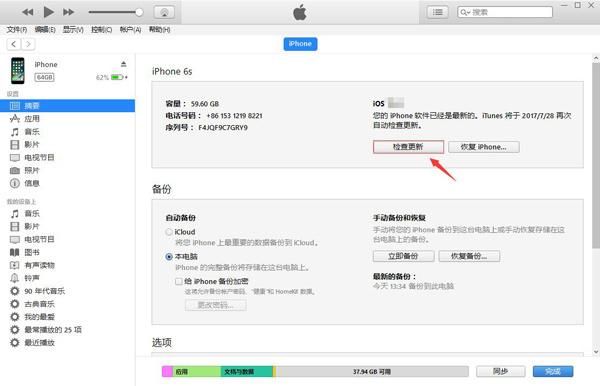Screen dimensions: 600x386
Task: Select 摘要 summary in sidebar
Action: click(x=67, y=106)
